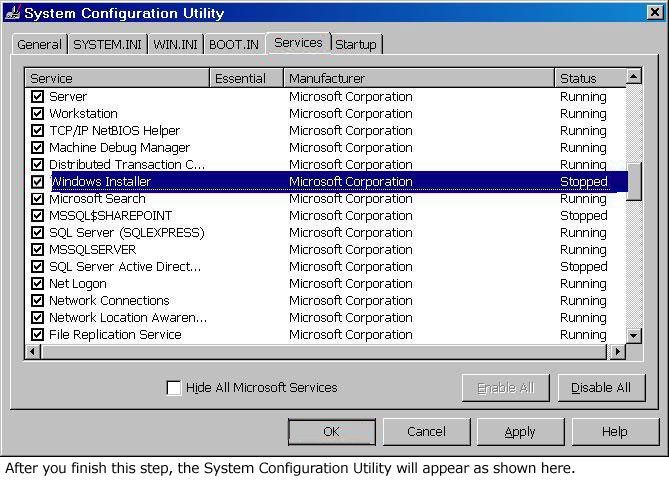Switch to the General tab

tap(40, 44)
